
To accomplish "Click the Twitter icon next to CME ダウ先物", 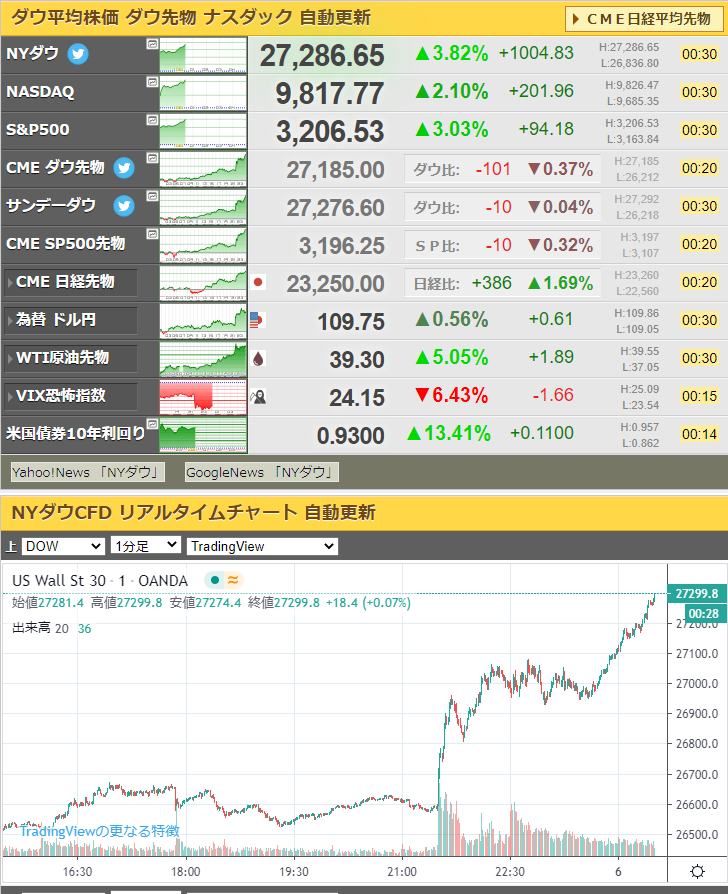I will pyautogui.click(x=124, y=168).
